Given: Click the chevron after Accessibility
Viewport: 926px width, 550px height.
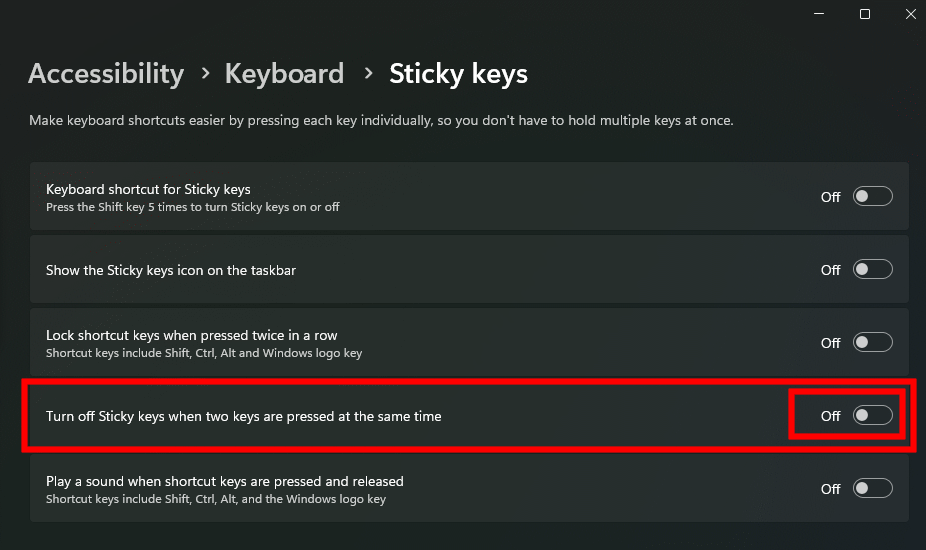Looking at the screenshot, I should click(x=205, y=74).
